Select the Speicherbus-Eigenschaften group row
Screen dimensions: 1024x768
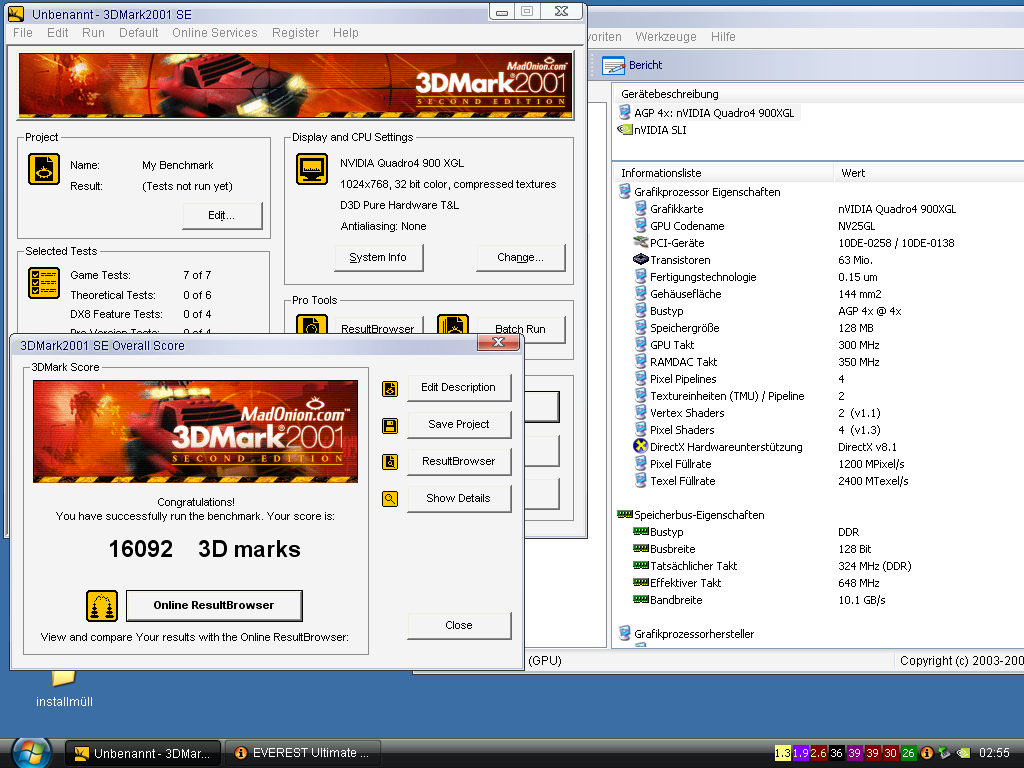pos(691,515)
